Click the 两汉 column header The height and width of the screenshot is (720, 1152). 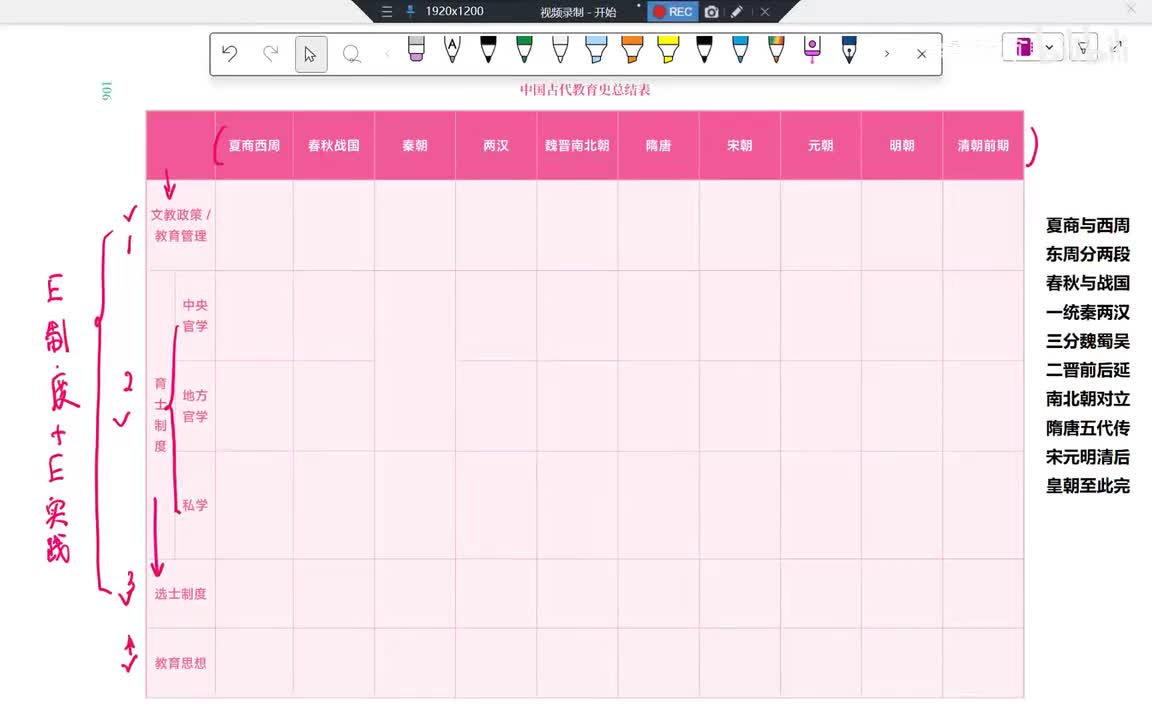coord(496,145)
